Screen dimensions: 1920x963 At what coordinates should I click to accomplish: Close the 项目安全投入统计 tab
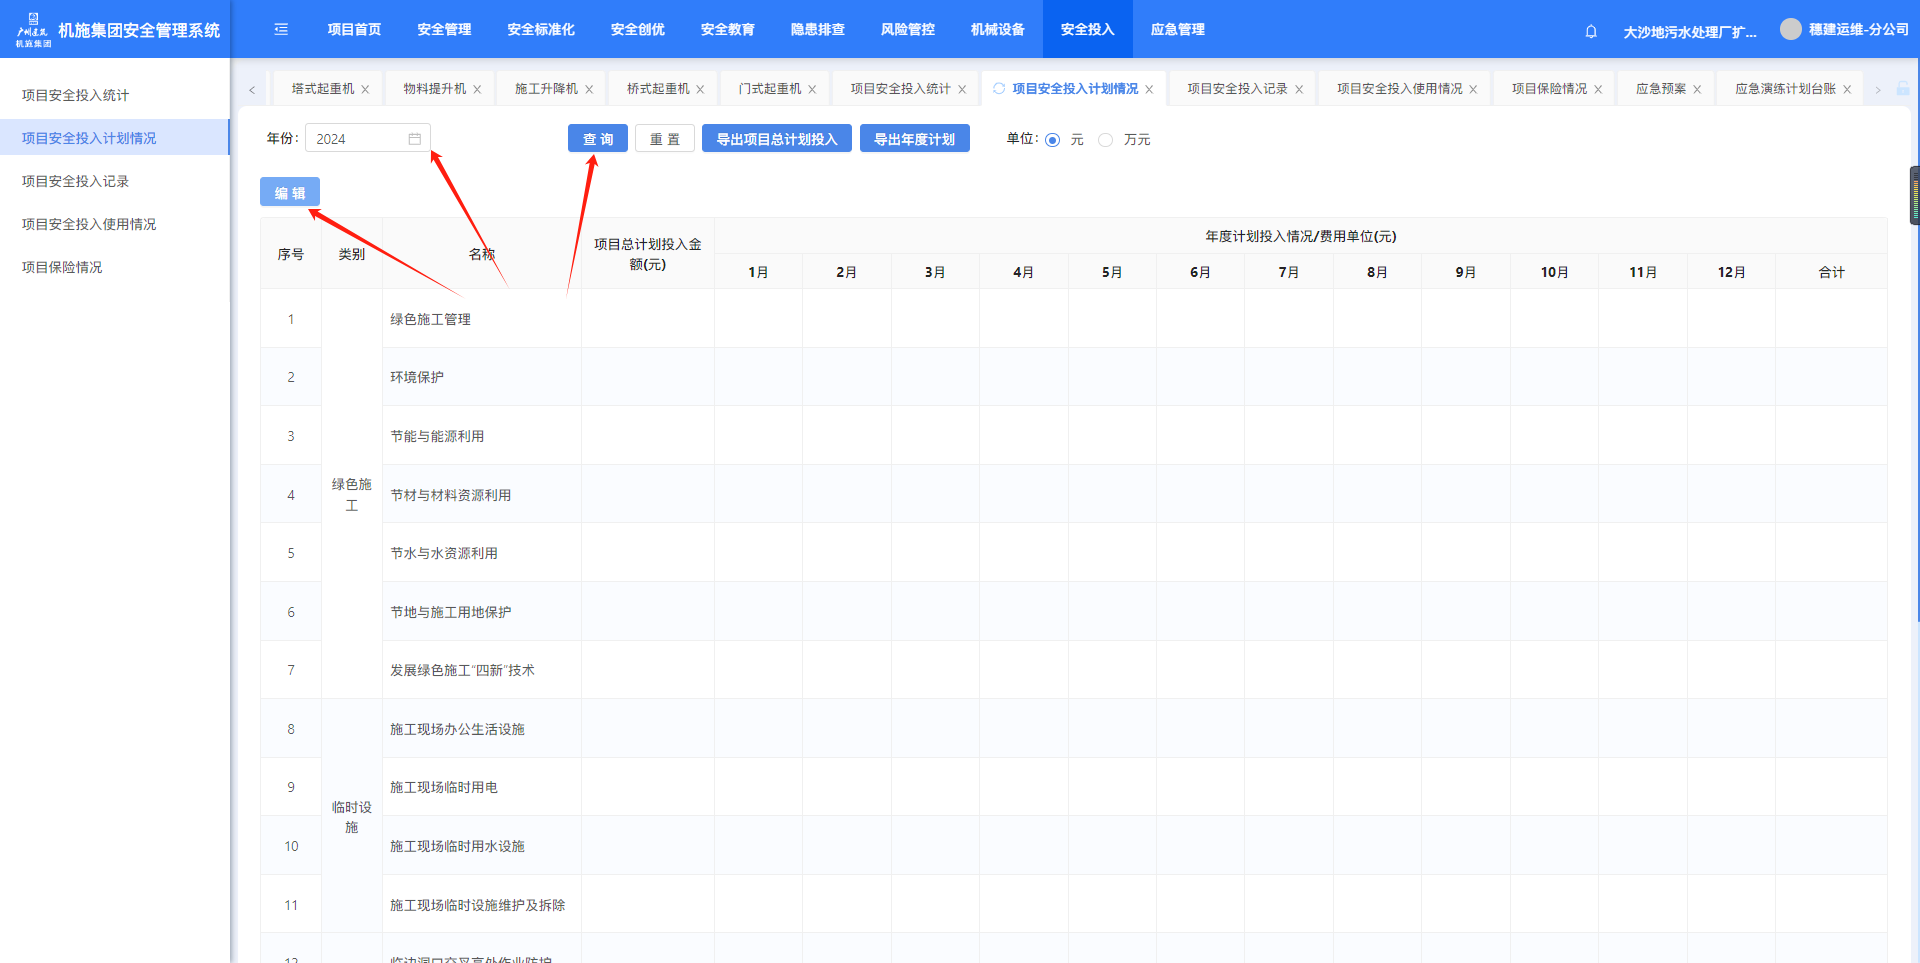[x=962, y=90]
